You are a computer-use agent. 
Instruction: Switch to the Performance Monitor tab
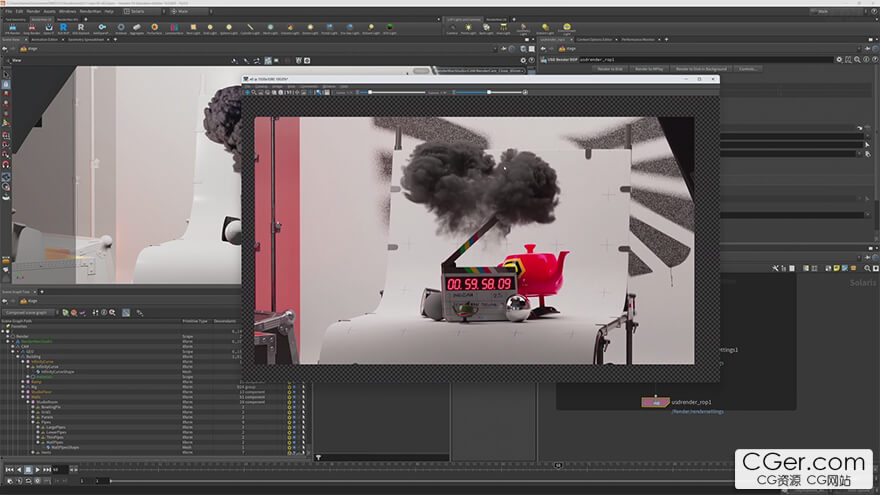(638, 40)
